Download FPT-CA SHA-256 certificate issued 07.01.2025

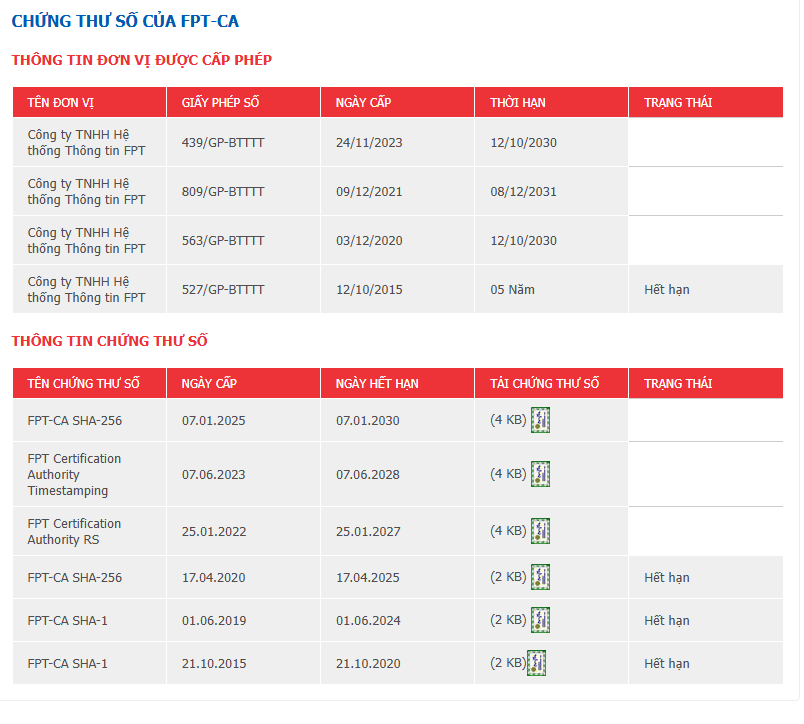(540, 420)
